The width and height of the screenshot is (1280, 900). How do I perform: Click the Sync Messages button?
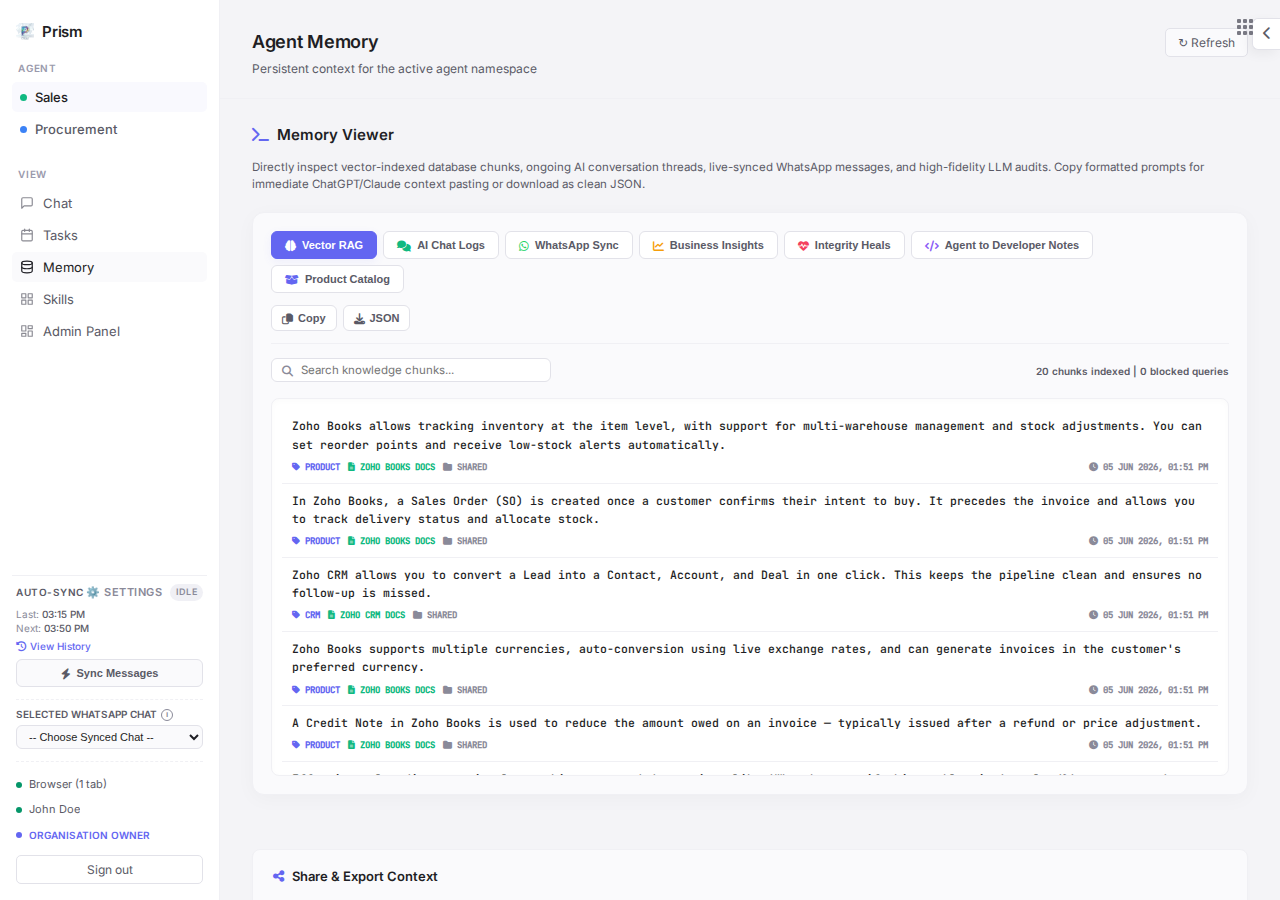click(x=109, y=673)
